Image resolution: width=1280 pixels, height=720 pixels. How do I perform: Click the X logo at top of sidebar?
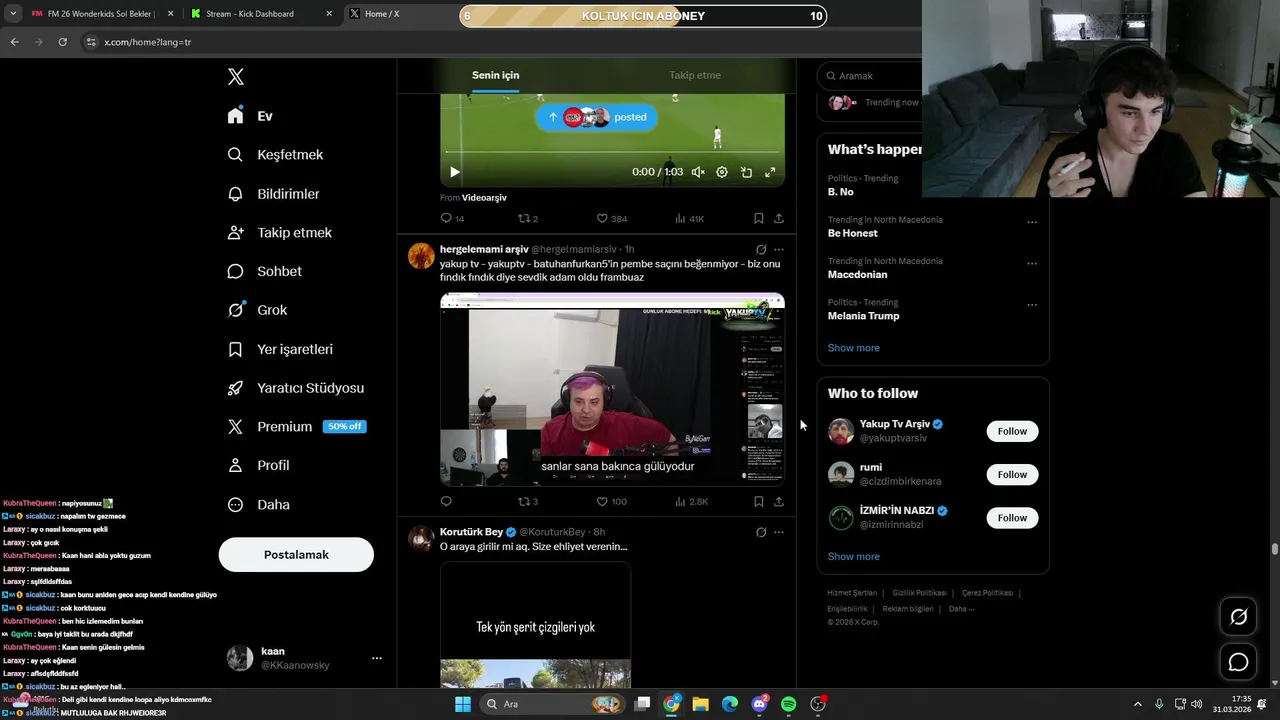click(235, 77)
